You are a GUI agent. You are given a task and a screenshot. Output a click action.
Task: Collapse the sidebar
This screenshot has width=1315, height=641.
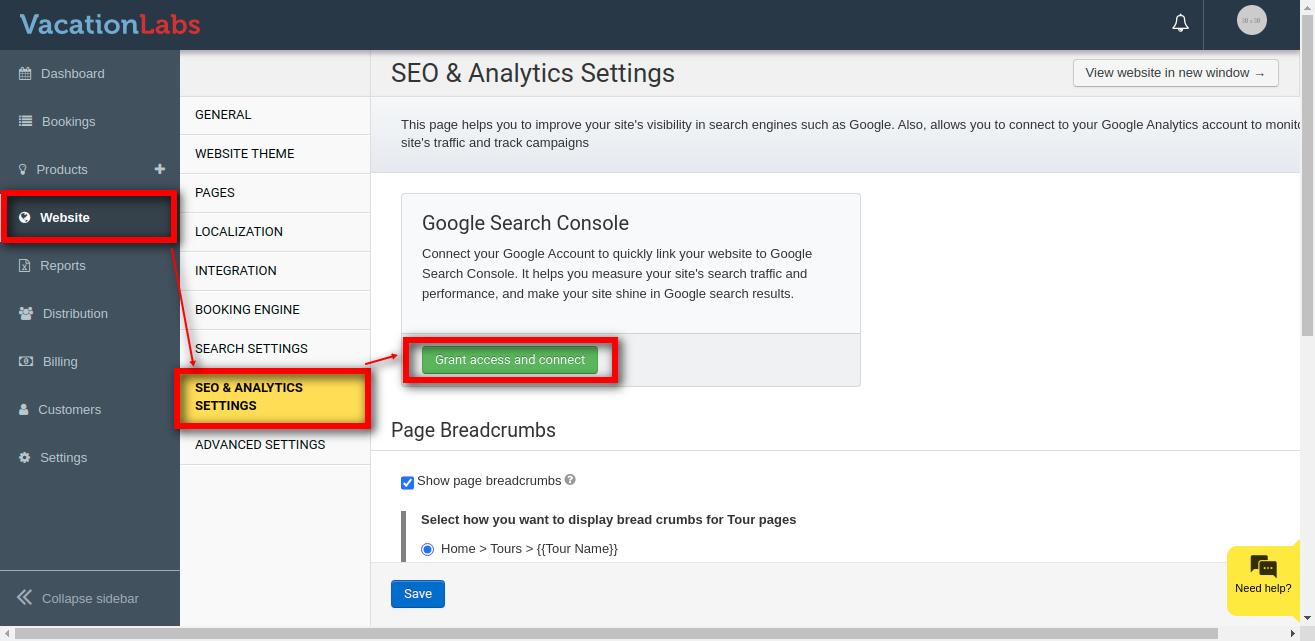point(78,598)
